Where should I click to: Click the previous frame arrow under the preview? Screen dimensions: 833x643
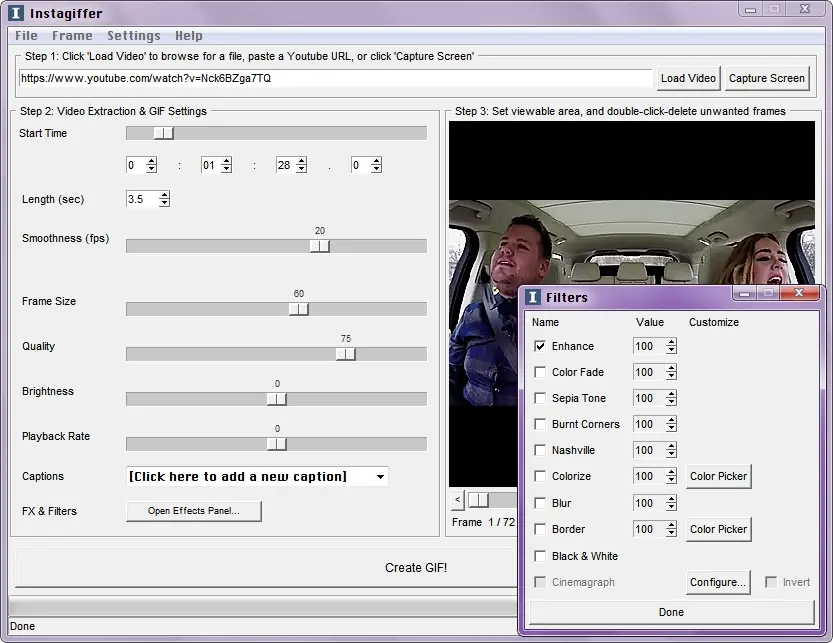coord(457,500)
